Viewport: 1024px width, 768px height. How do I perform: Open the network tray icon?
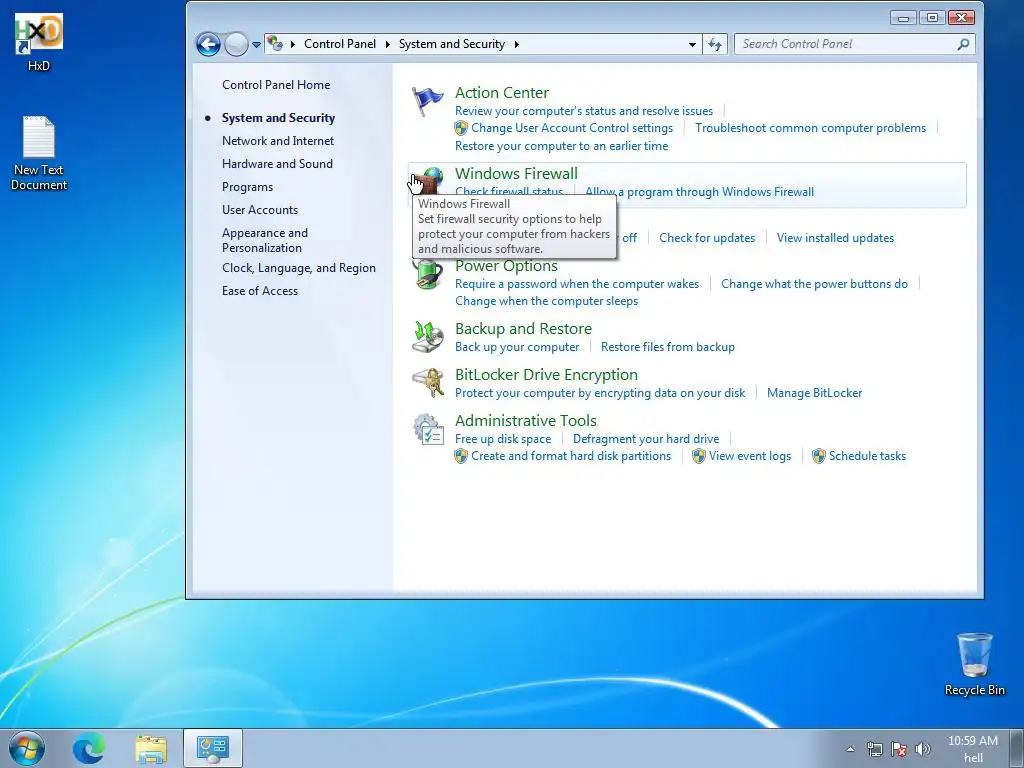[x=874, y=749]
